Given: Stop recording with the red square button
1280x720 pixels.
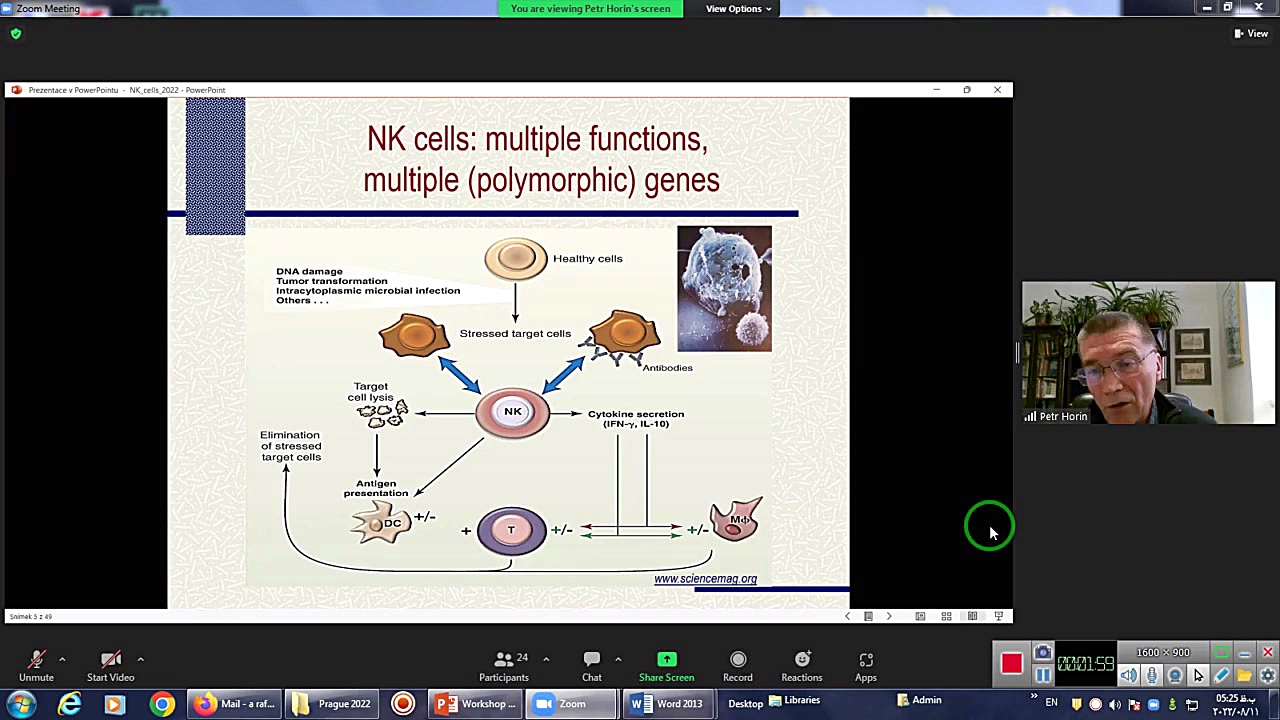Looking at the screenshot, I should tap(1011, 664).
